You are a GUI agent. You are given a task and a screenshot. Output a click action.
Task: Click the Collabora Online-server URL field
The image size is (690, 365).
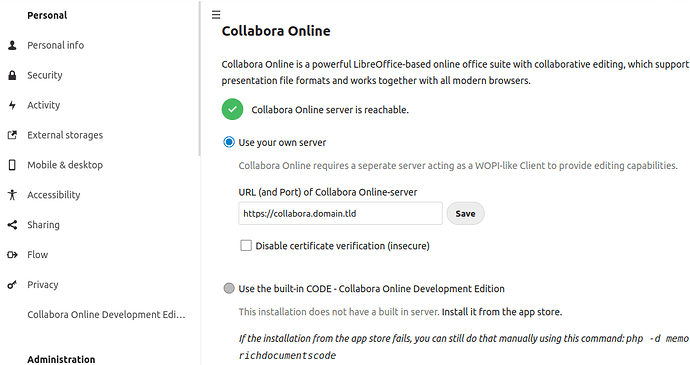point(340,214)
